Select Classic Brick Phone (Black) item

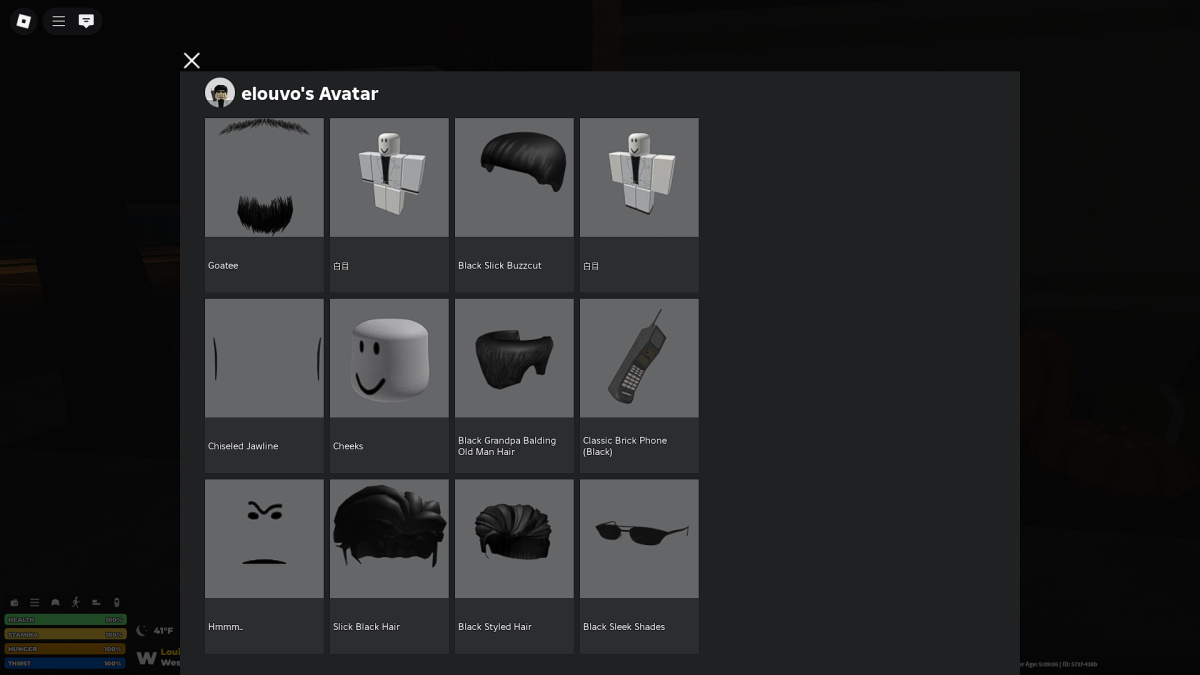point(639,358)
